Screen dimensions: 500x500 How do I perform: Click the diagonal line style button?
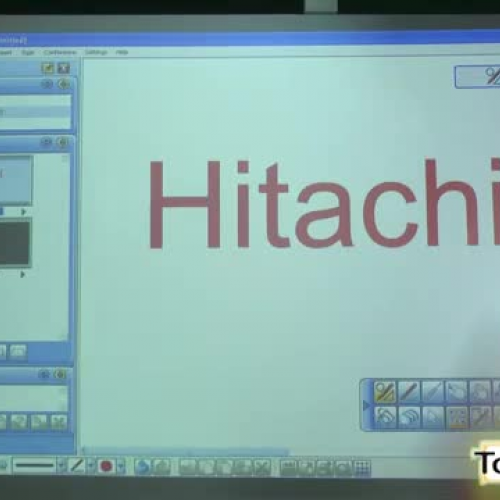pos(77,465)
